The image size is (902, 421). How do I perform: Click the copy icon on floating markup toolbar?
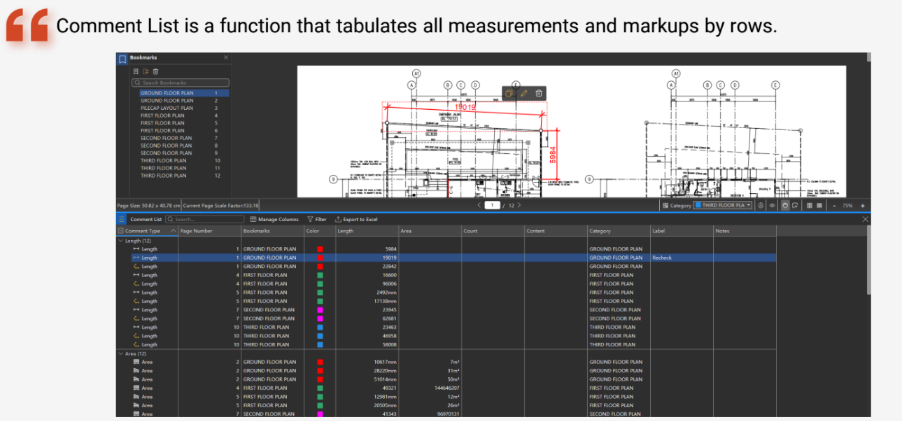[508, 93]
